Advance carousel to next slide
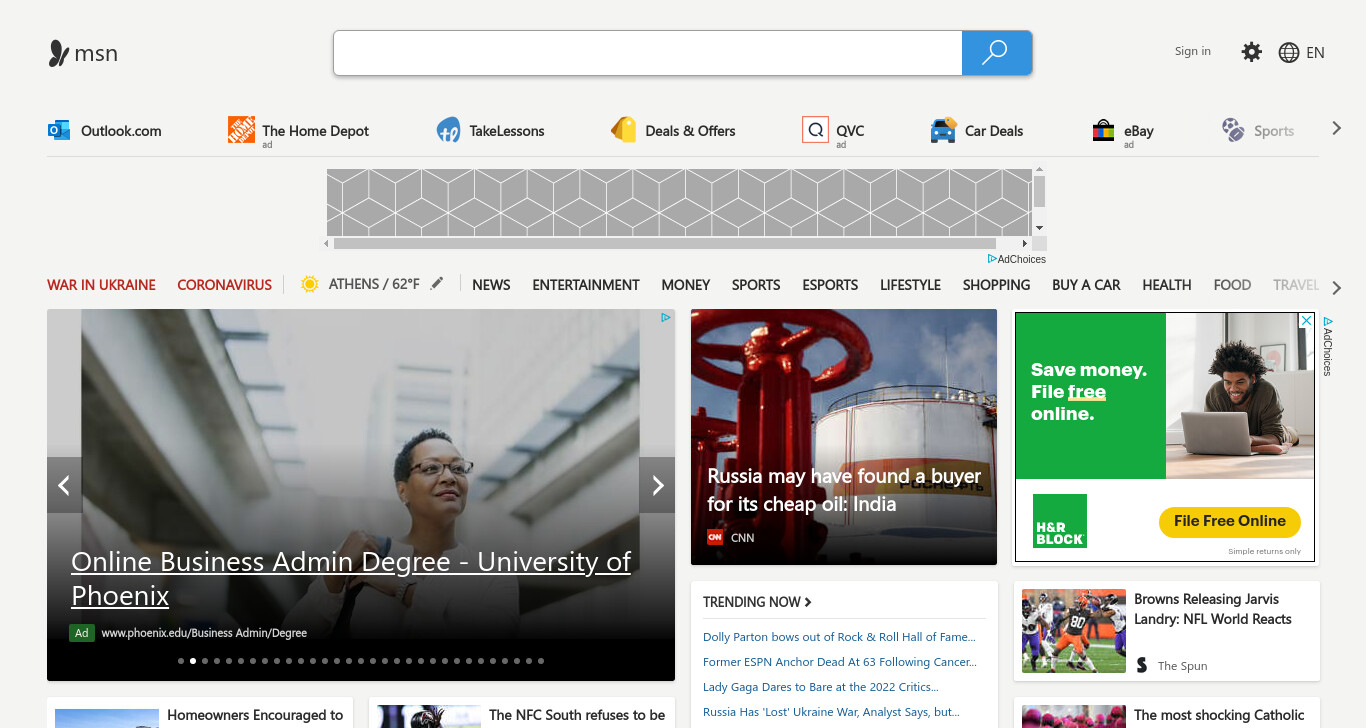The height and width of the screenshot is (728, 1366). tap(657, 485)
